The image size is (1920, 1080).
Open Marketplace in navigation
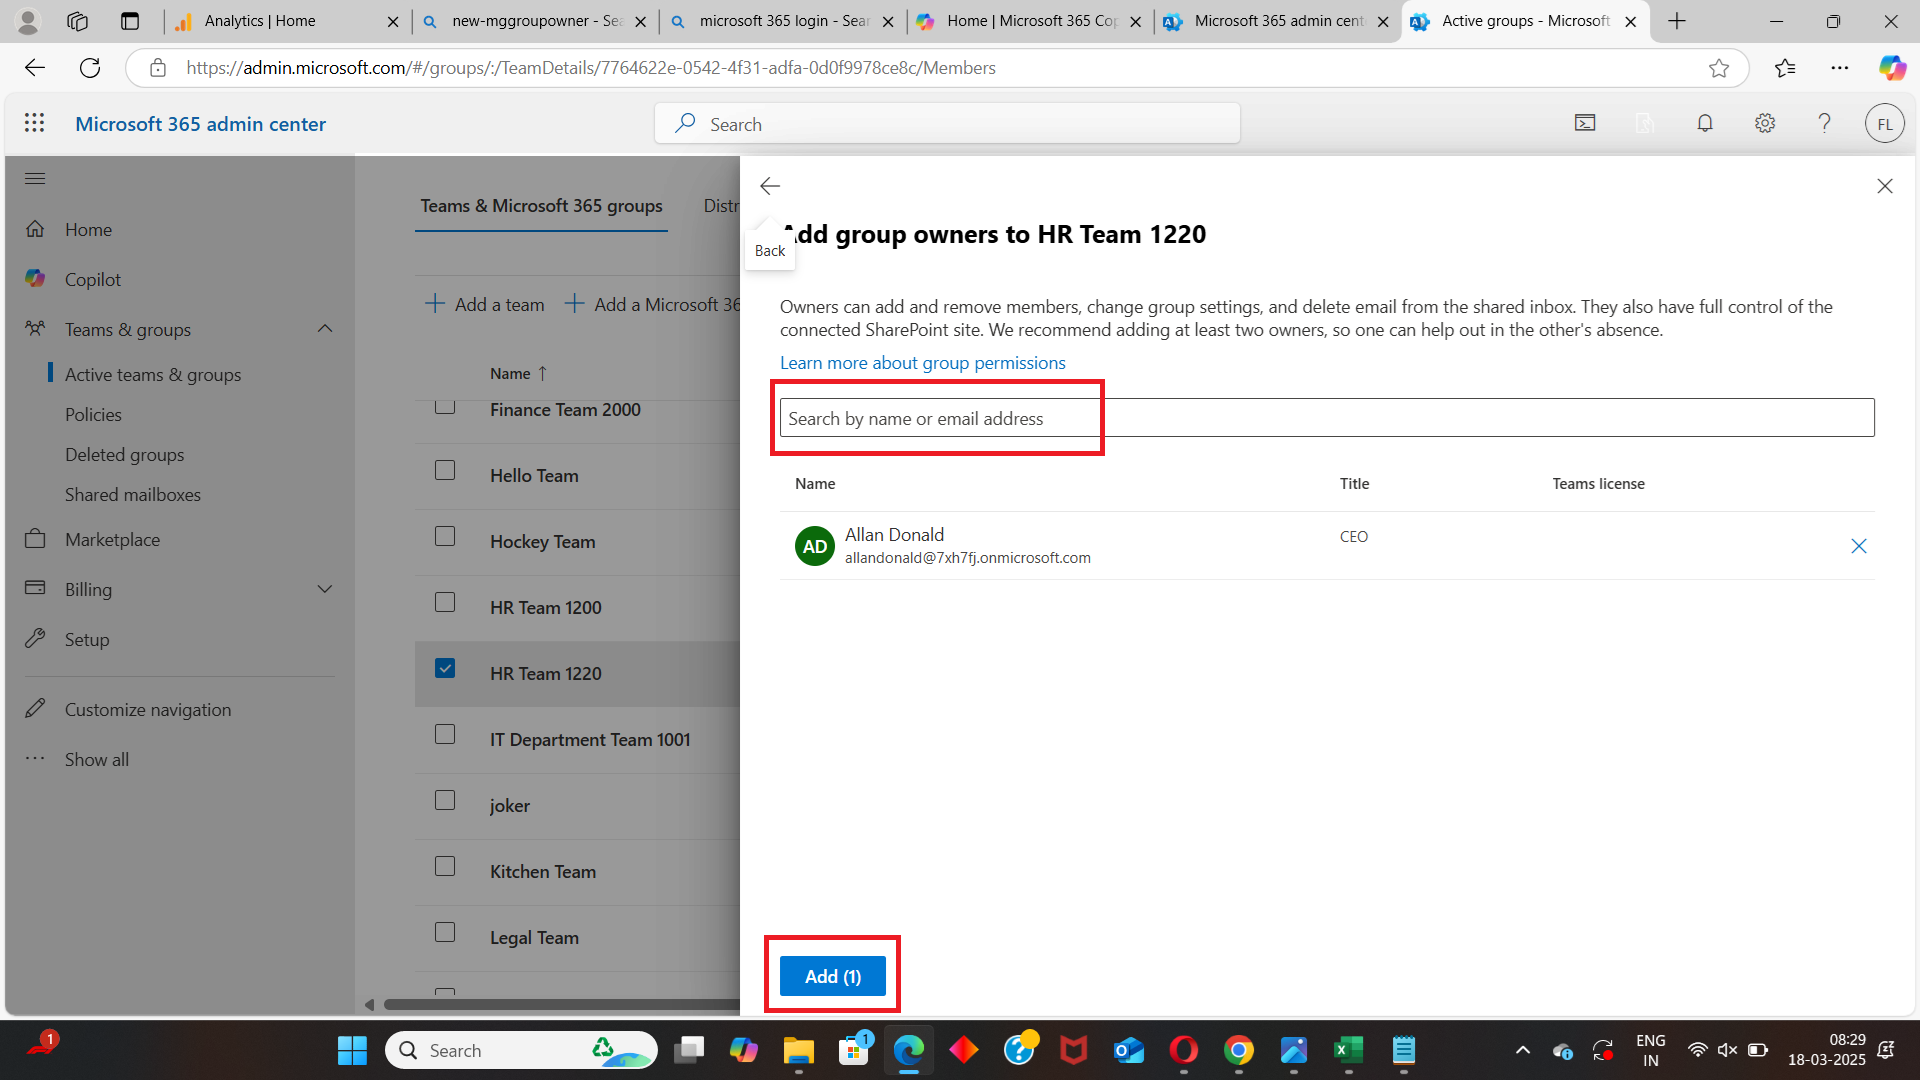(112, 539)
